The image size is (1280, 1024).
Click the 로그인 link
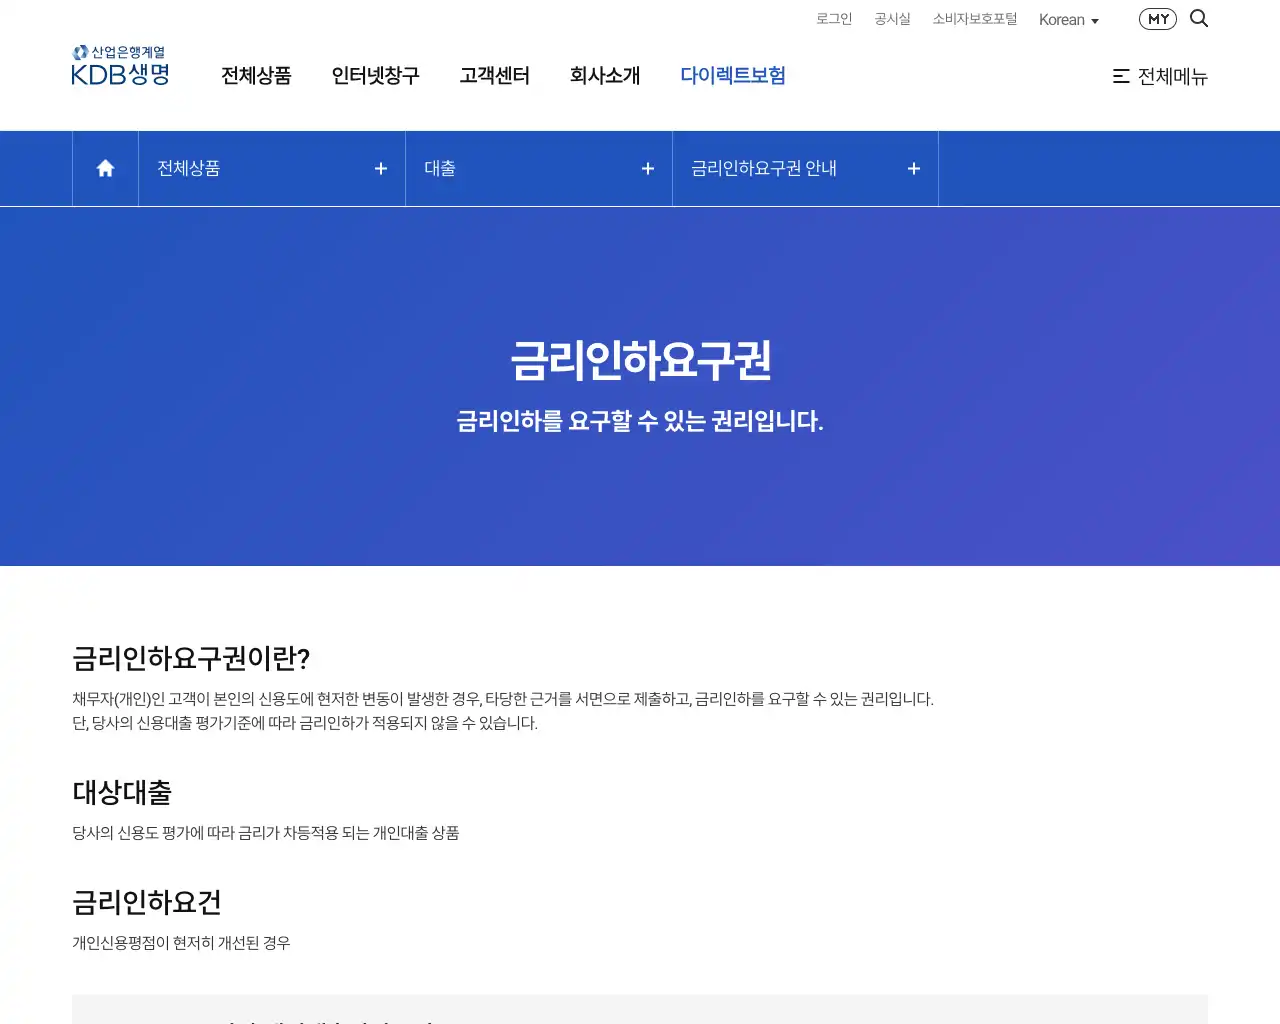[833, 18]
